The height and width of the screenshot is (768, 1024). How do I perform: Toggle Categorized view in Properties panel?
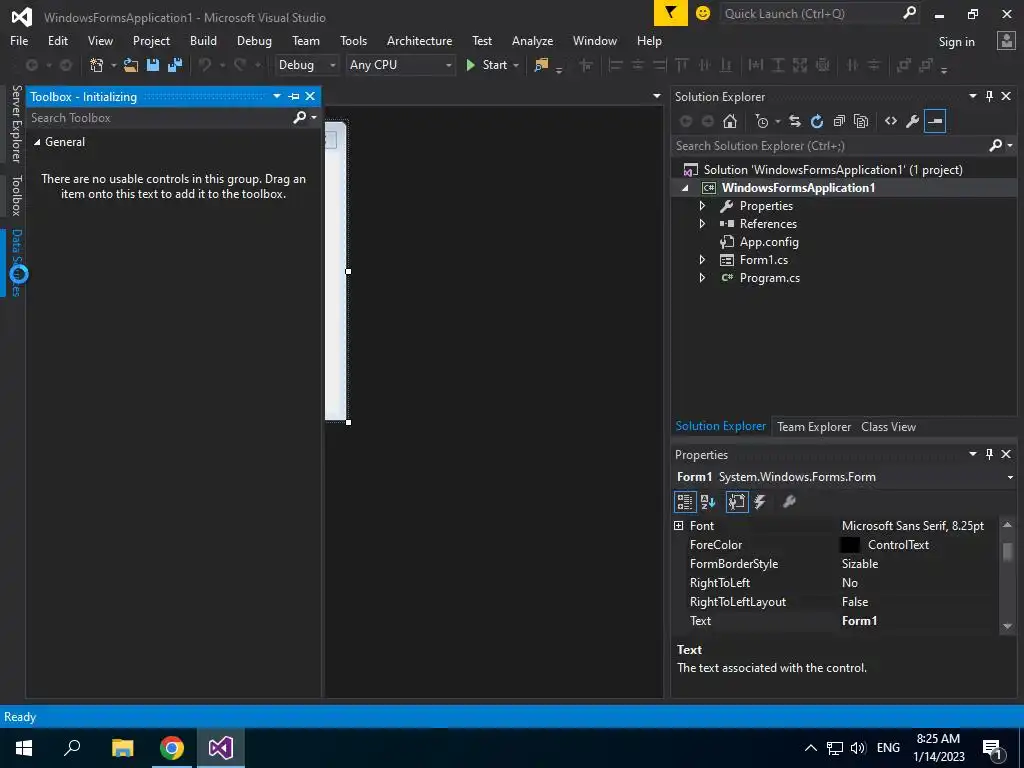685,502
